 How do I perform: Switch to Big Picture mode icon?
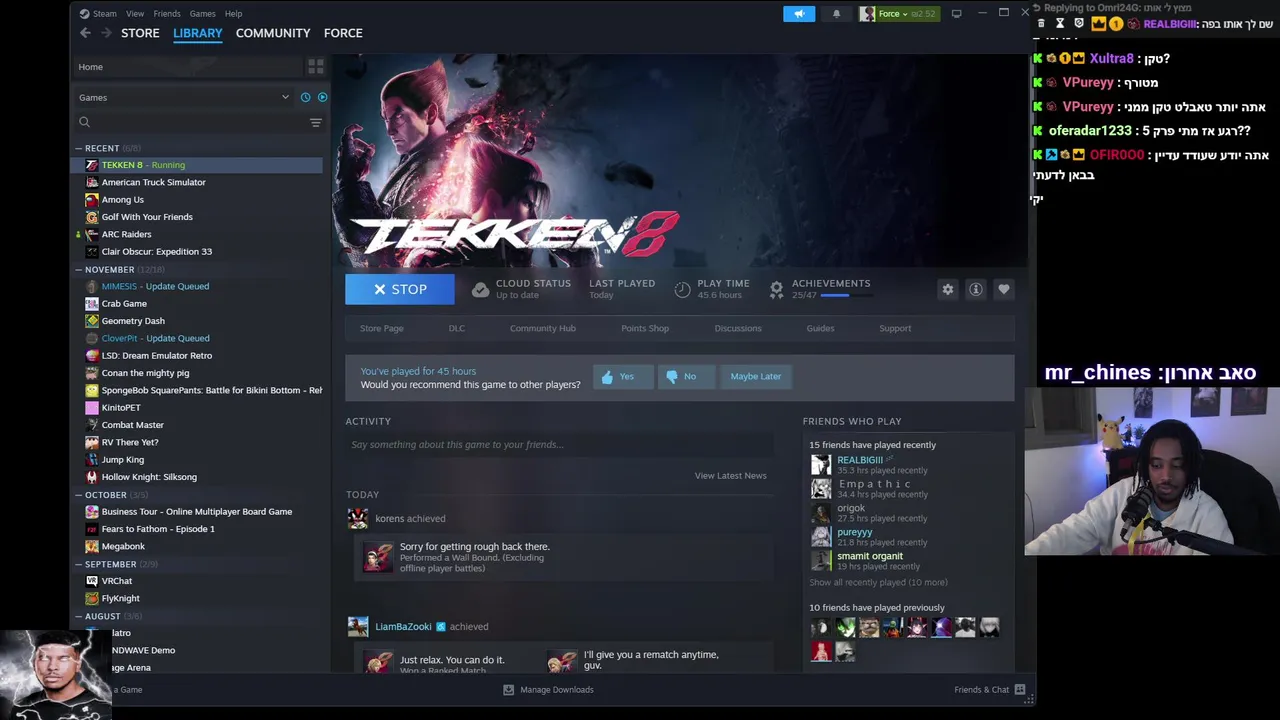tap(956, 14)
